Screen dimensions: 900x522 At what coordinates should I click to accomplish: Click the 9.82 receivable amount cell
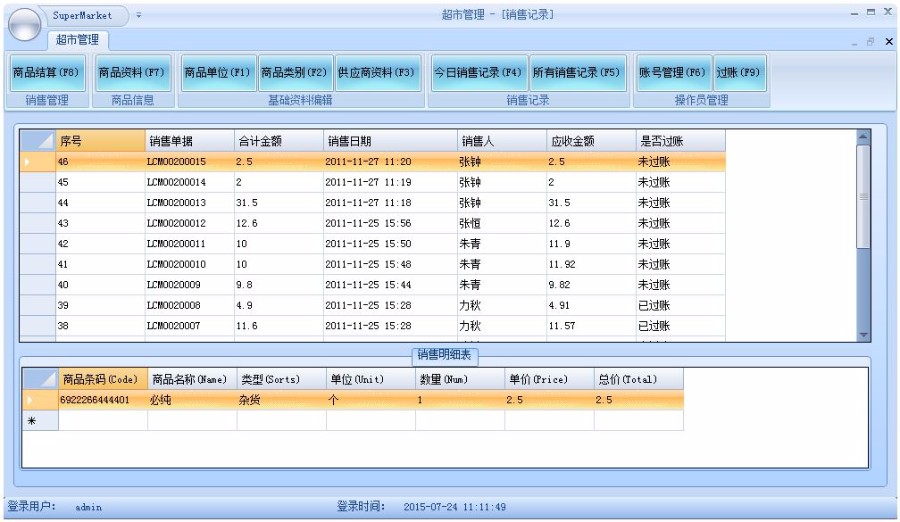(x=591, y=285)
